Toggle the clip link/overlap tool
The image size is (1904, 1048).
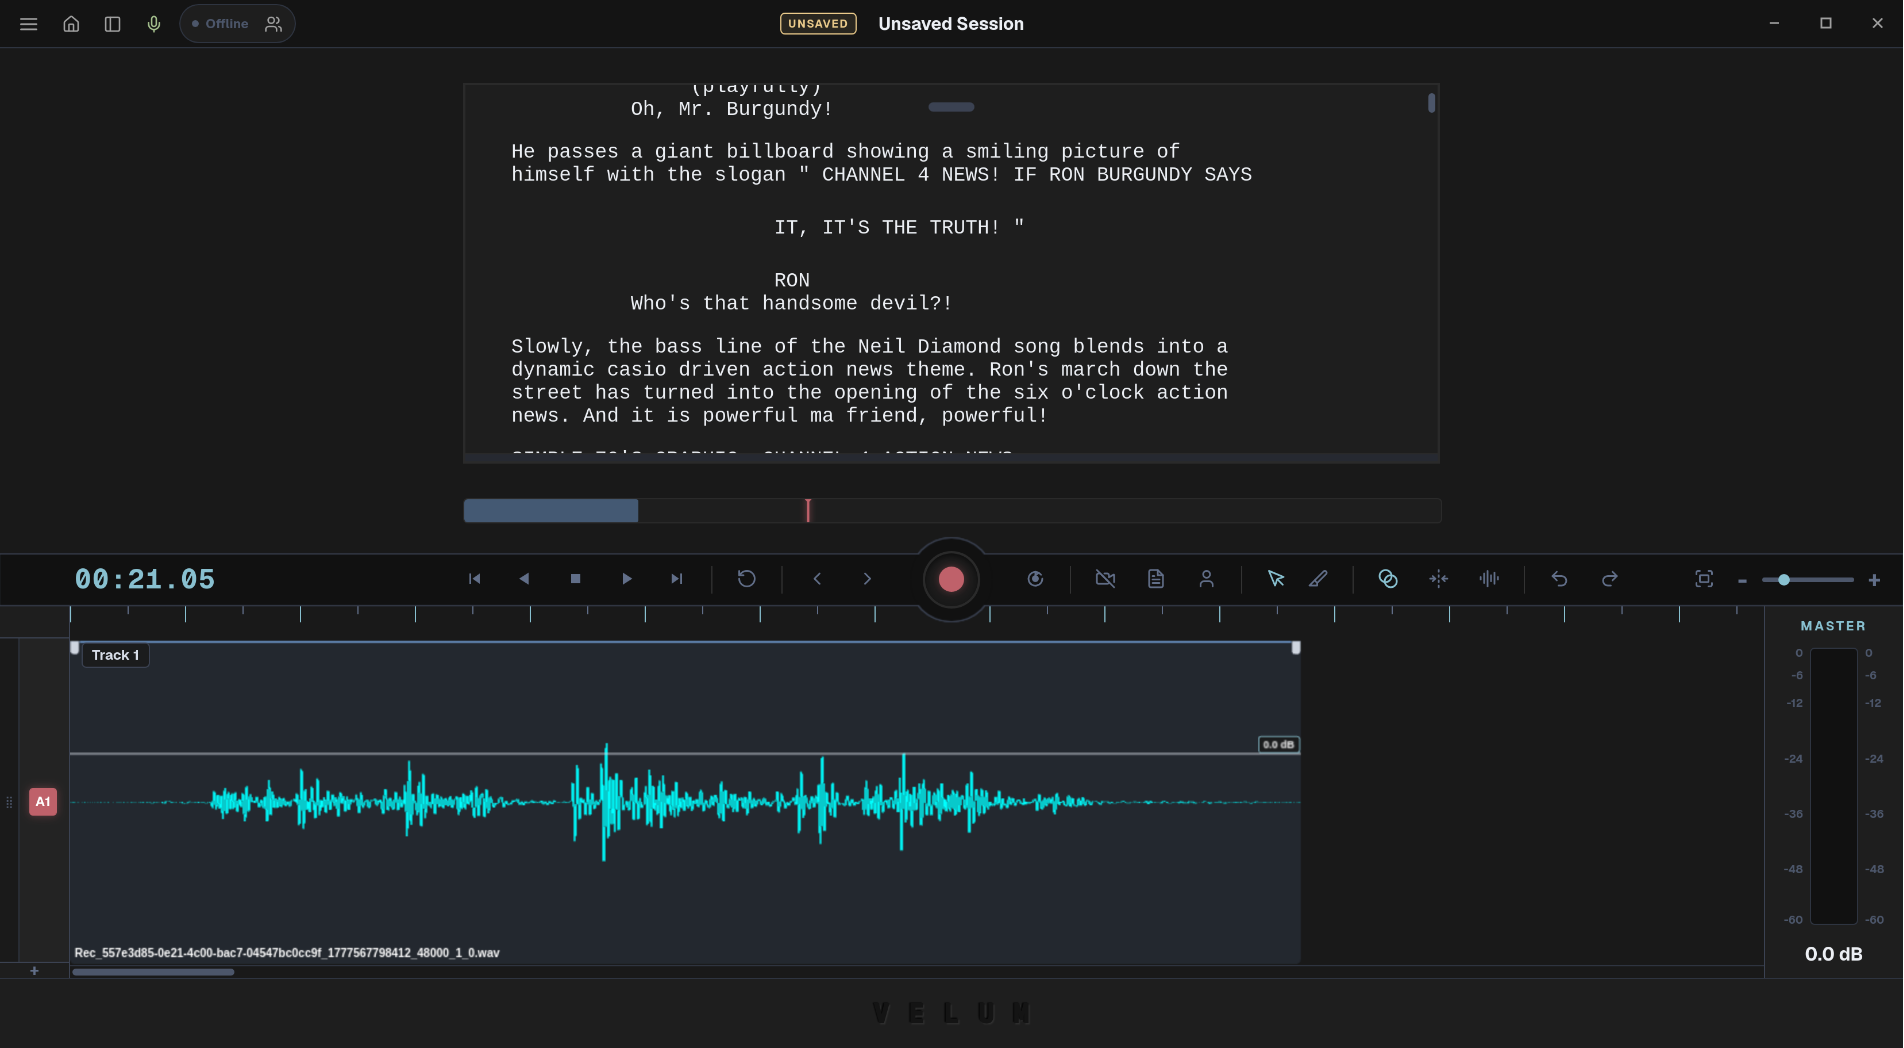click(1388, 579)
